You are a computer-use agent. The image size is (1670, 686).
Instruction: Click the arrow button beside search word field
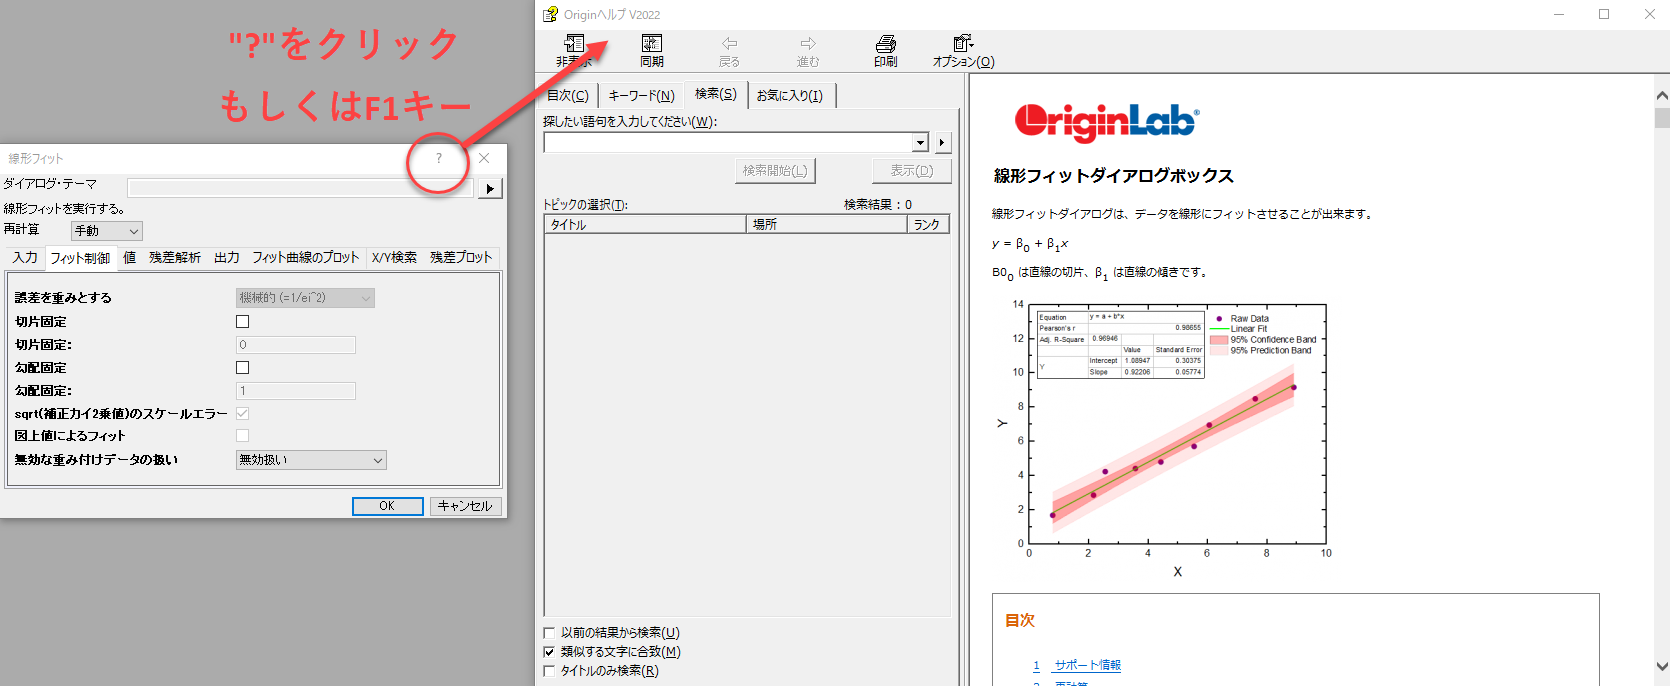click(x=942, y=143)
